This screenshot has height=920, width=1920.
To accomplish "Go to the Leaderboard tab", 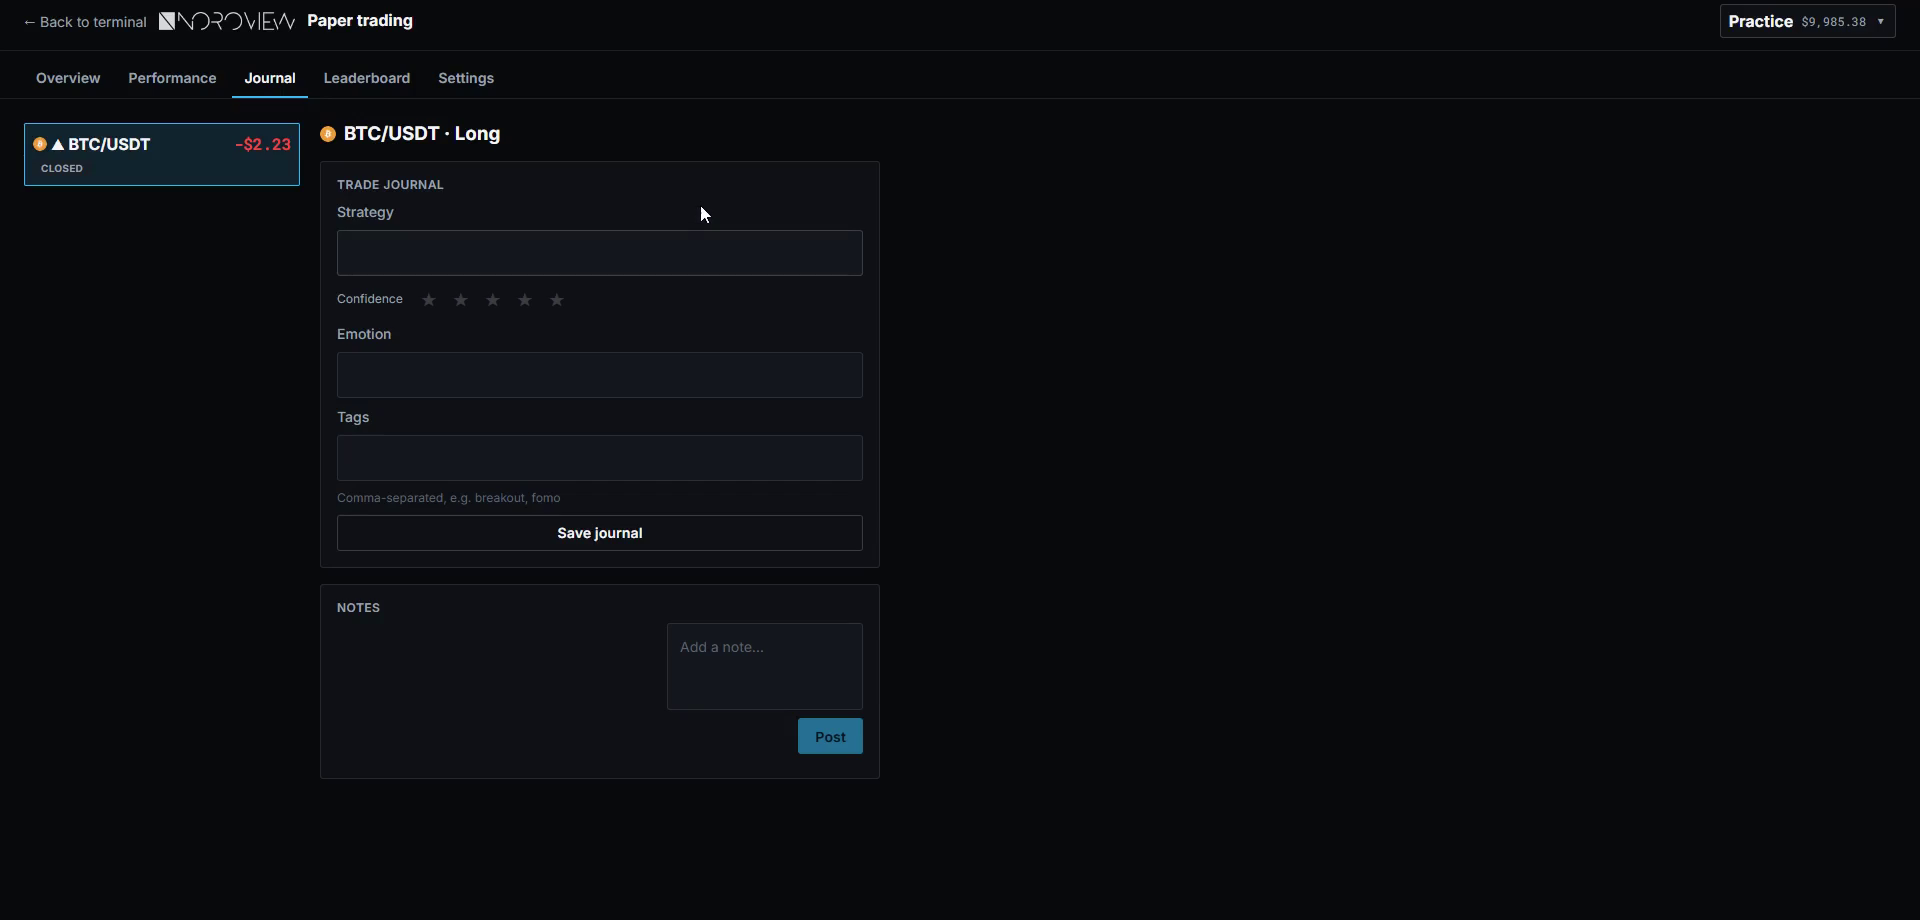I will click(367, 78).
